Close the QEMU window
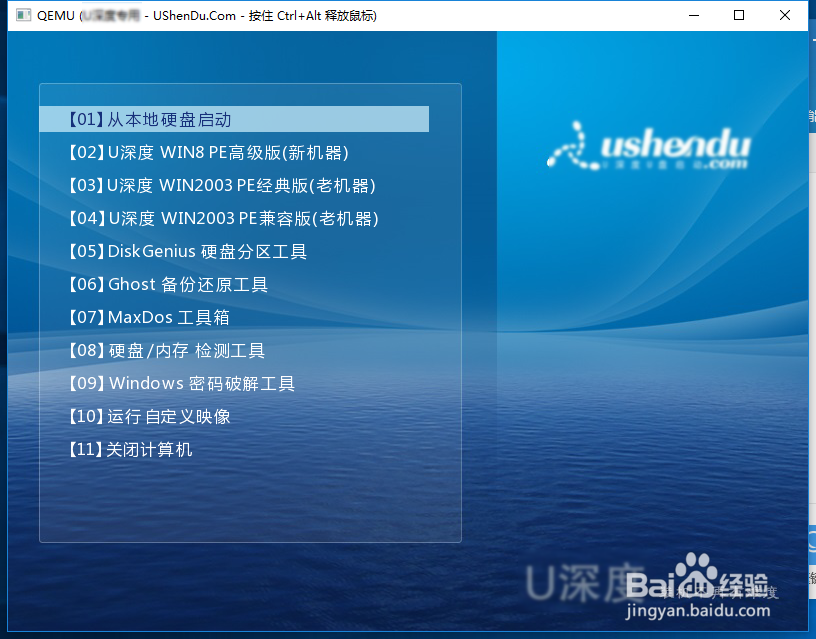Image resolution: width=816 pixels, height=639 pixels. pos(785,16)
